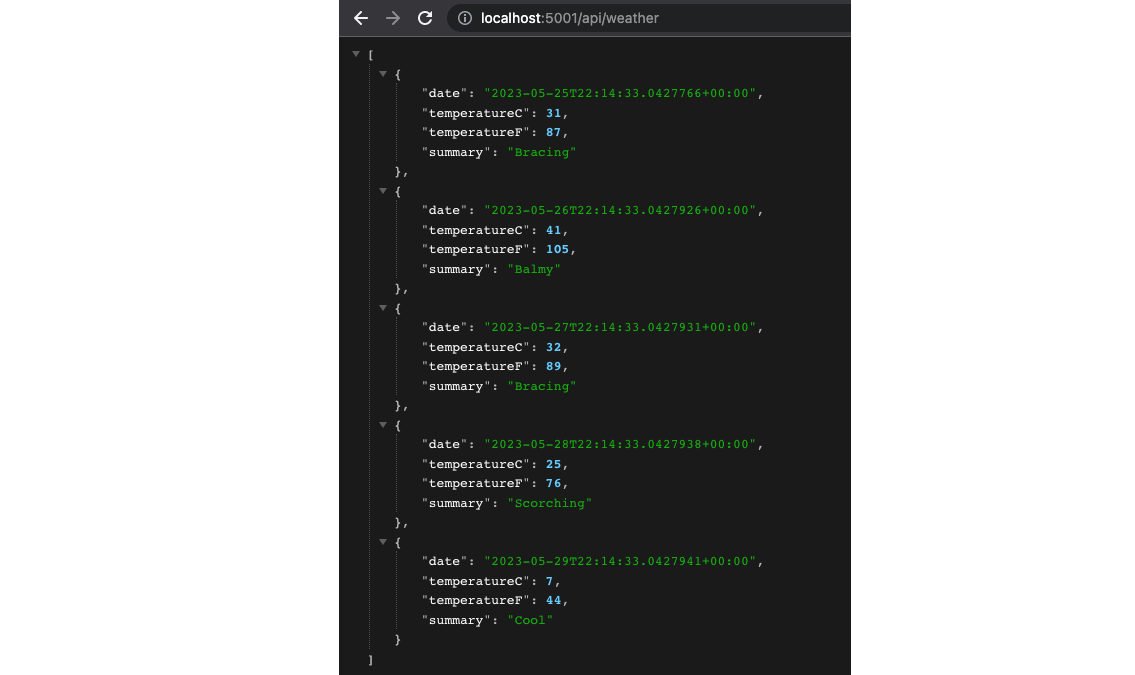Click the "Bracing" summary in the 2023-05-25 object
This screenshot has width=1135, height=675.
[x=541, y=152]
